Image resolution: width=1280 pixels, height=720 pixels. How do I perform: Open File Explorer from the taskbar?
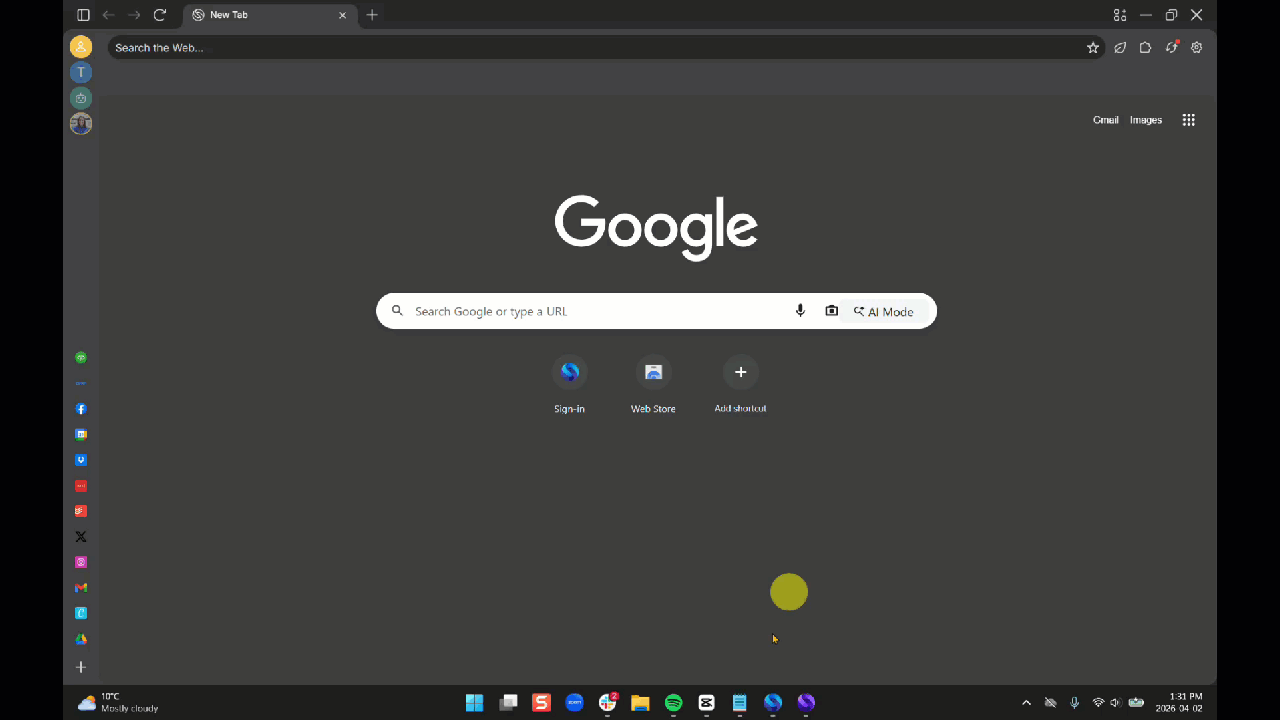[640, 703]
